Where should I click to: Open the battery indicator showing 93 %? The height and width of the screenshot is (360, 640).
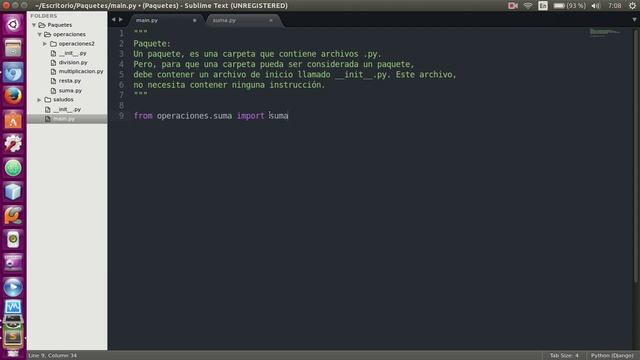569,6
